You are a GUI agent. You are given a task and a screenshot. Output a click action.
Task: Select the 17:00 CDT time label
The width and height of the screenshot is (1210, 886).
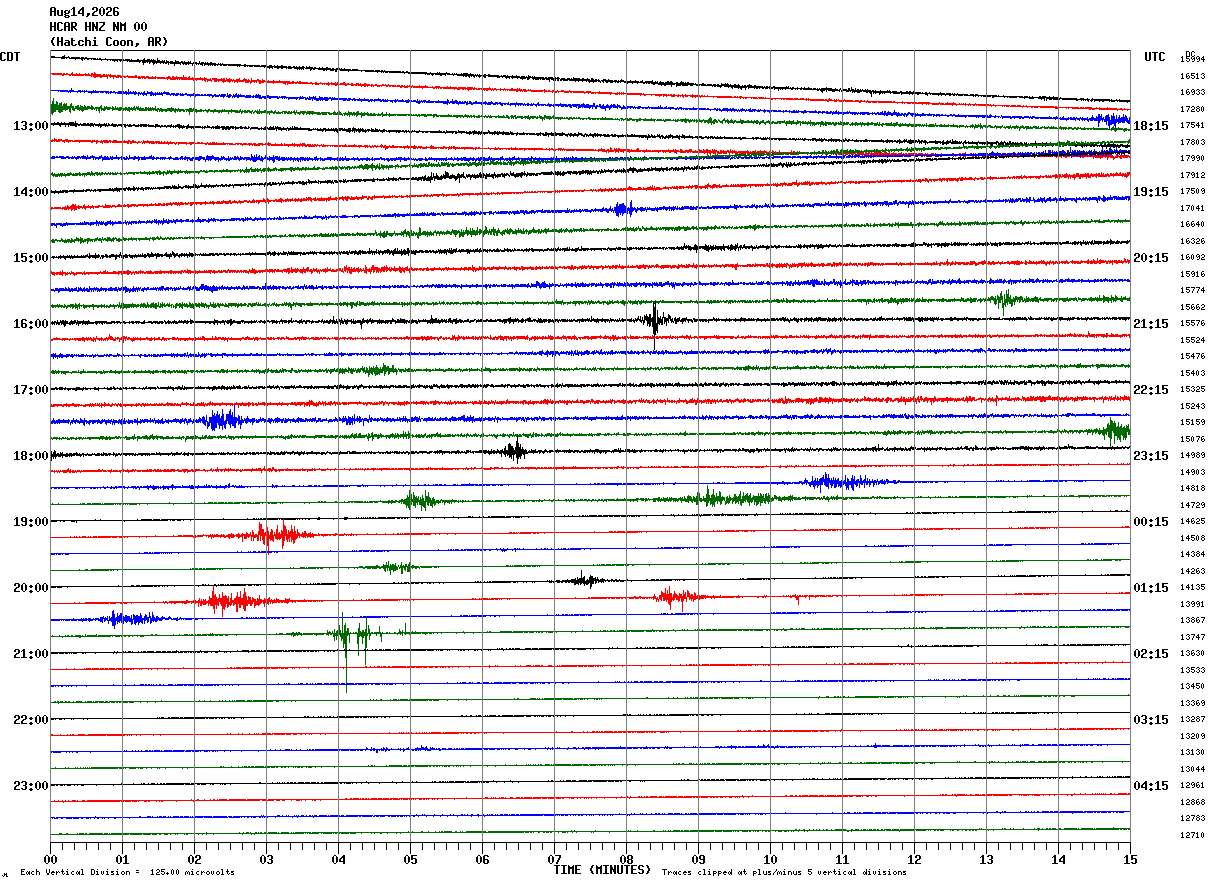pyautogui.click(x=31, y=390)
